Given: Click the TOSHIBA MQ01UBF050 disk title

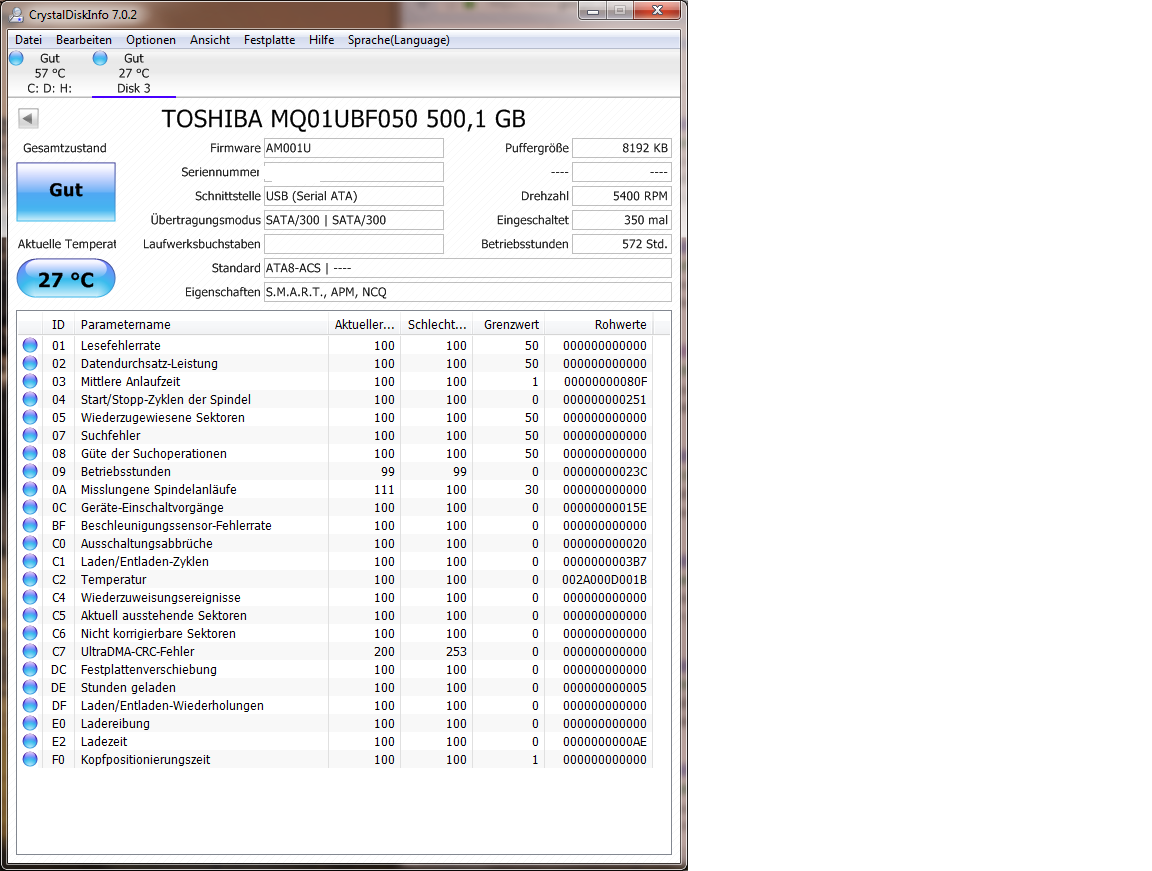Looking at the screenshot, I should (343, 119).
